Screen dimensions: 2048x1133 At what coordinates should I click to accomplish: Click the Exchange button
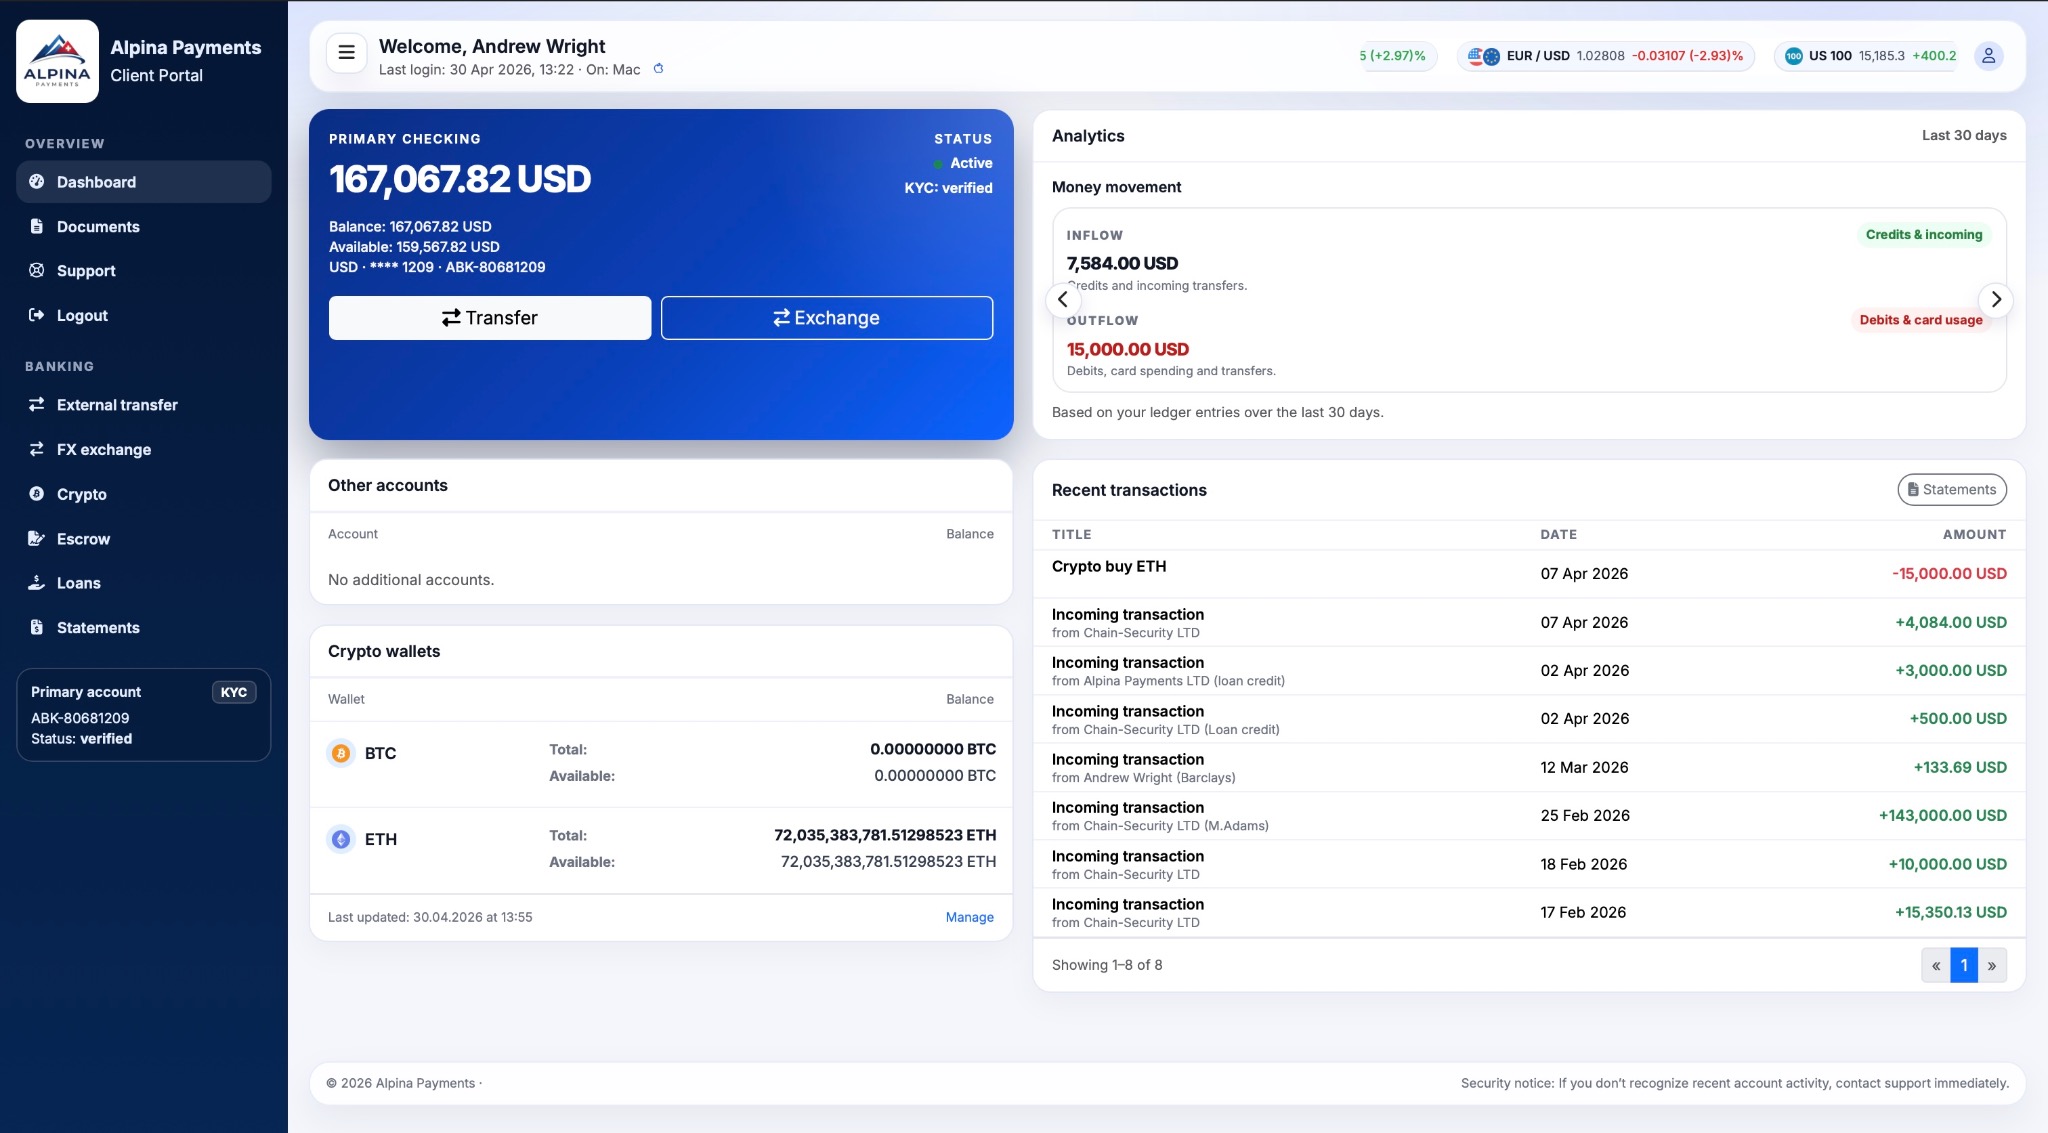[827, 318]
